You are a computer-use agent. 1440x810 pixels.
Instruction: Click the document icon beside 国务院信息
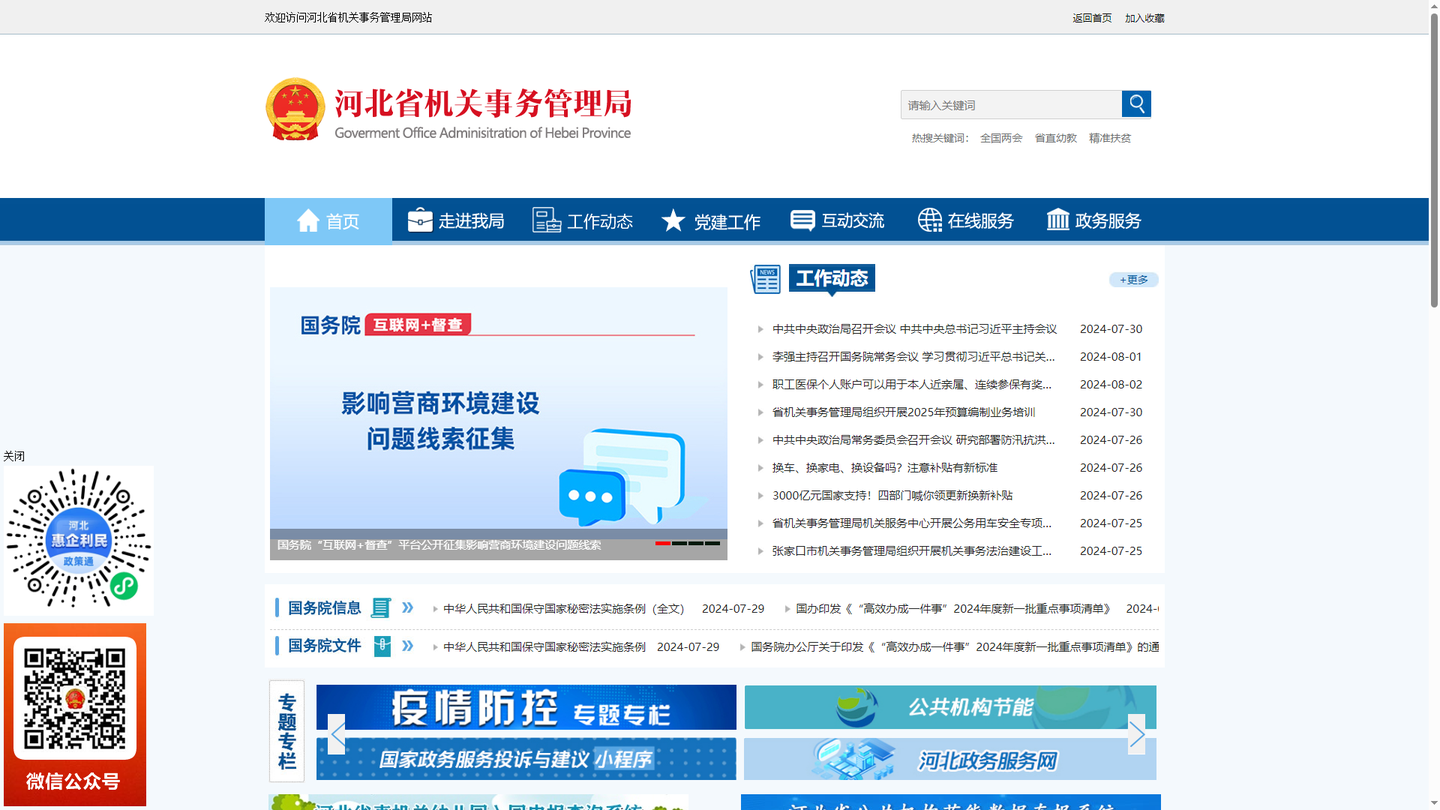381,608
